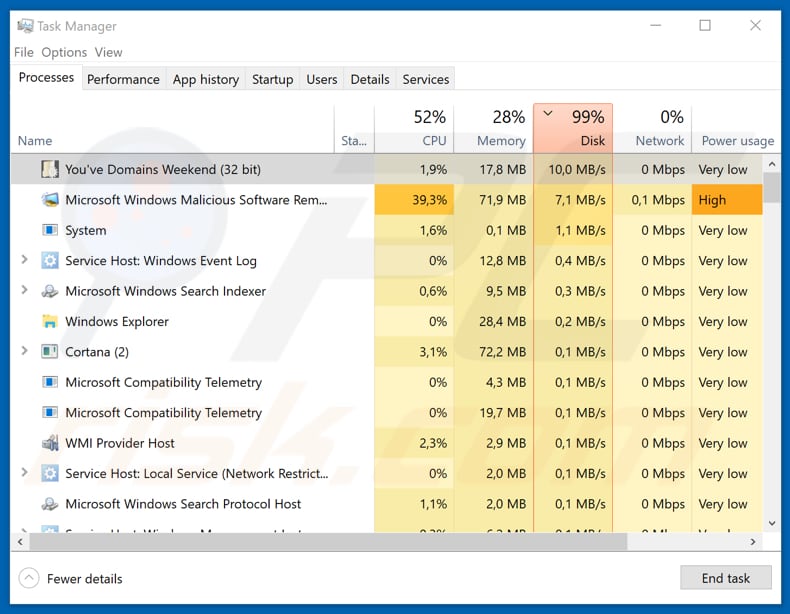790x614 pixels.
Task: Click the 72,2 MB Cortana memory value
Action: tap(502, 352)
